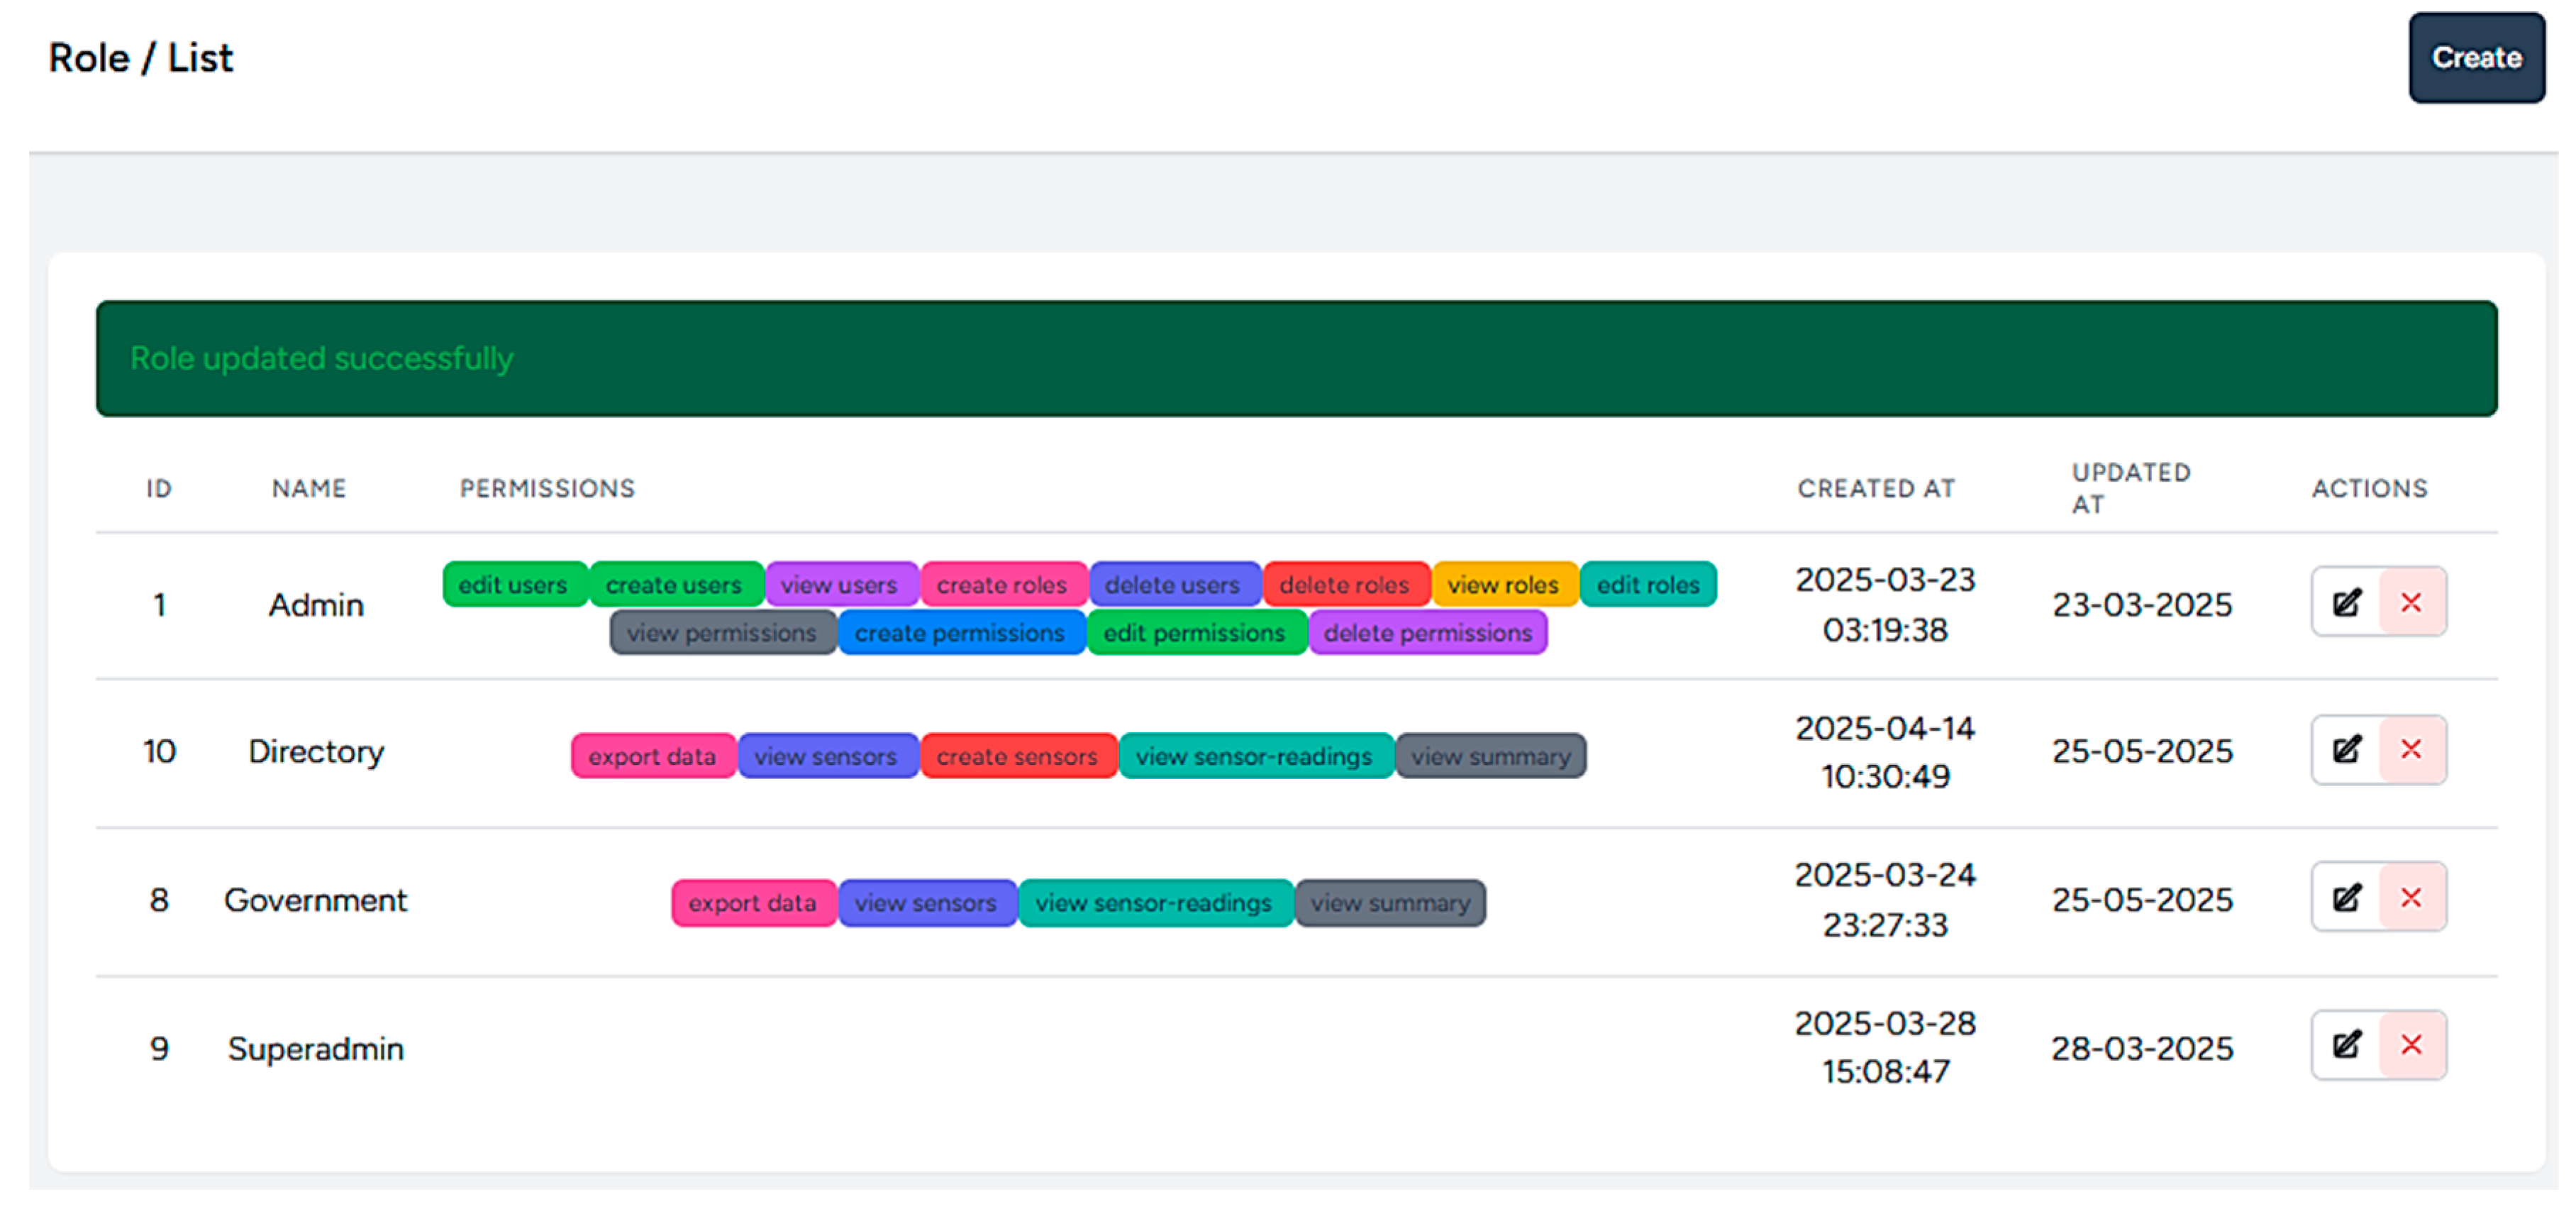
Task: Edit the Government role with pencil icon
Action: click(2346, 897)
